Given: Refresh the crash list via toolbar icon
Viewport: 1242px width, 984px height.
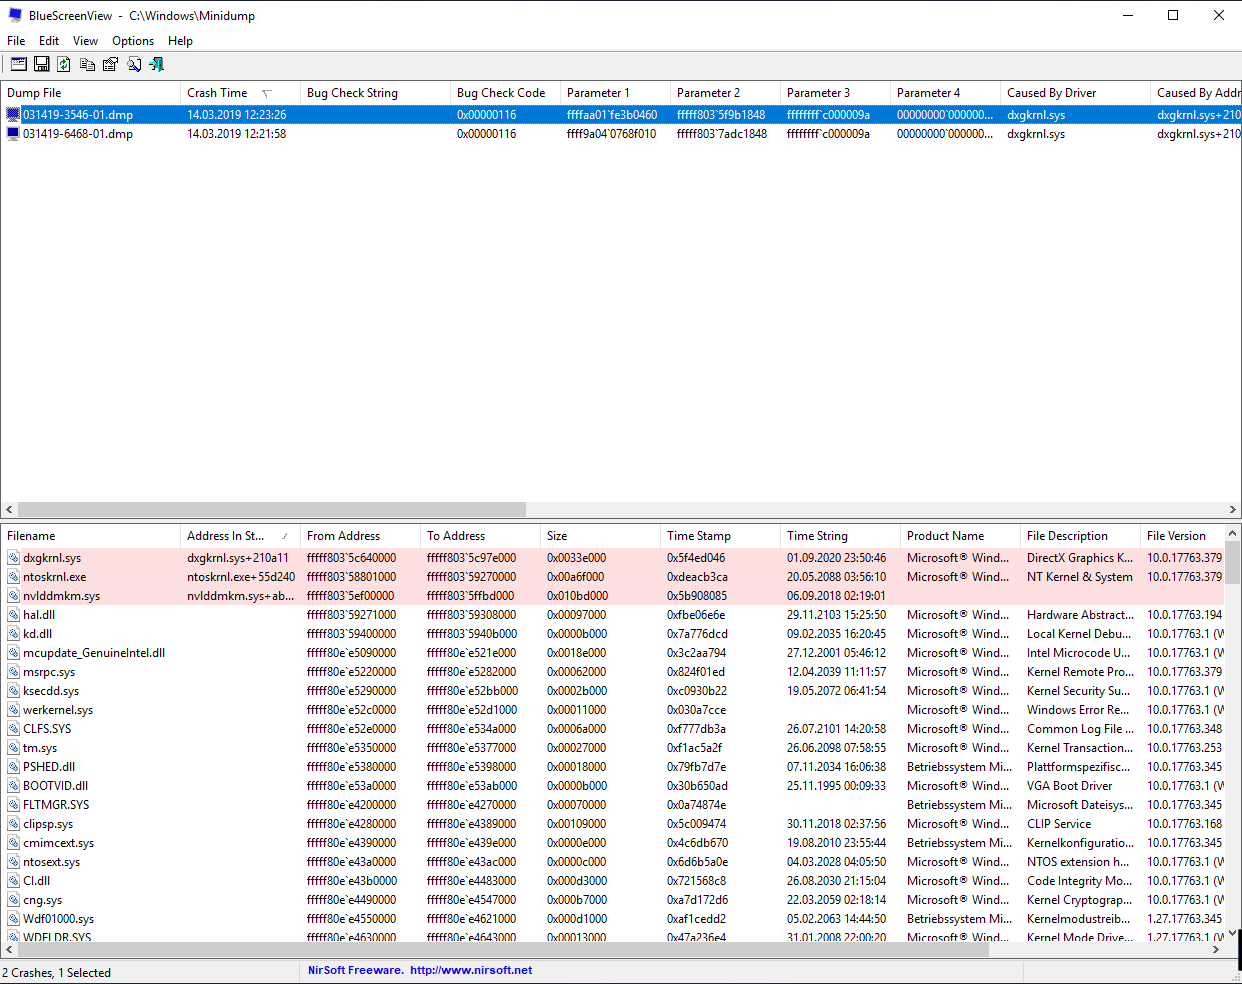Looking at the screenshot, I should coord(63,63).
